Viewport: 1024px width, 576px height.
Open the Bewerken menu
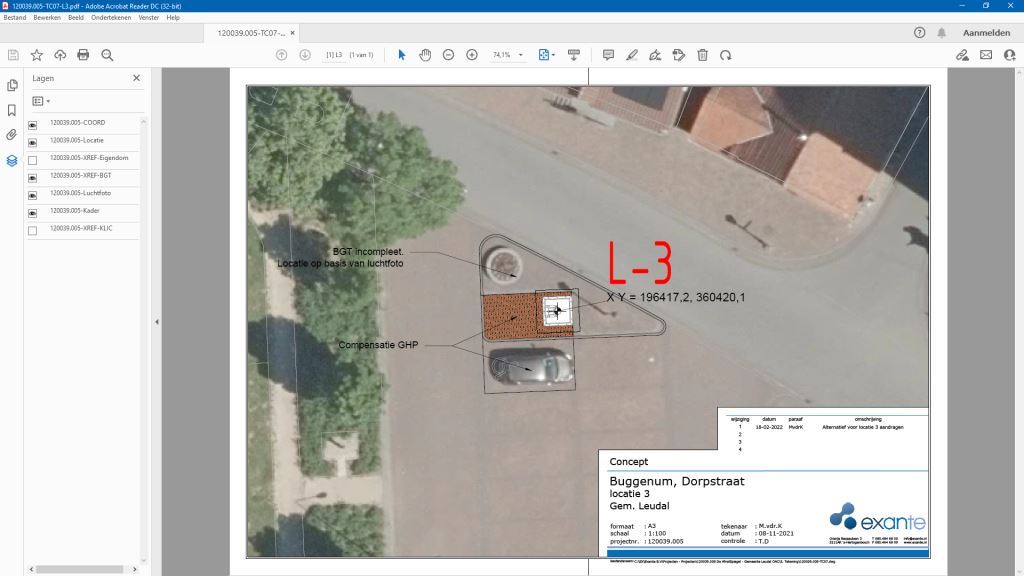[47, 18]
